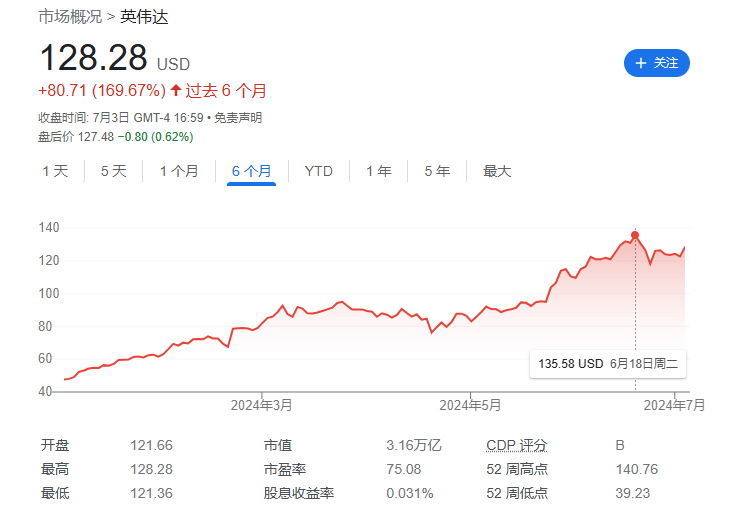The width and height of the screenshot is (736, 511).
Task: Click the 市盈率 value 75.08
Action: click(x=404, y=469)
